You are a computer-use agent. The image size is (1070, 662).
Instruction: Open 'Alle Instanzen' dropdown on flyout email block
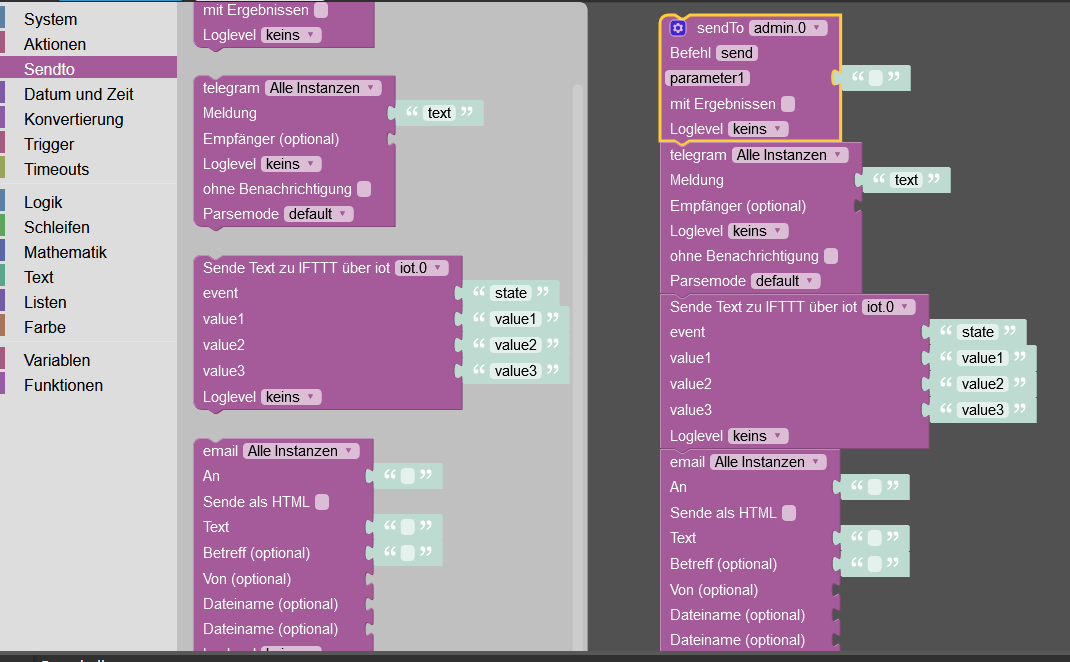301,451
